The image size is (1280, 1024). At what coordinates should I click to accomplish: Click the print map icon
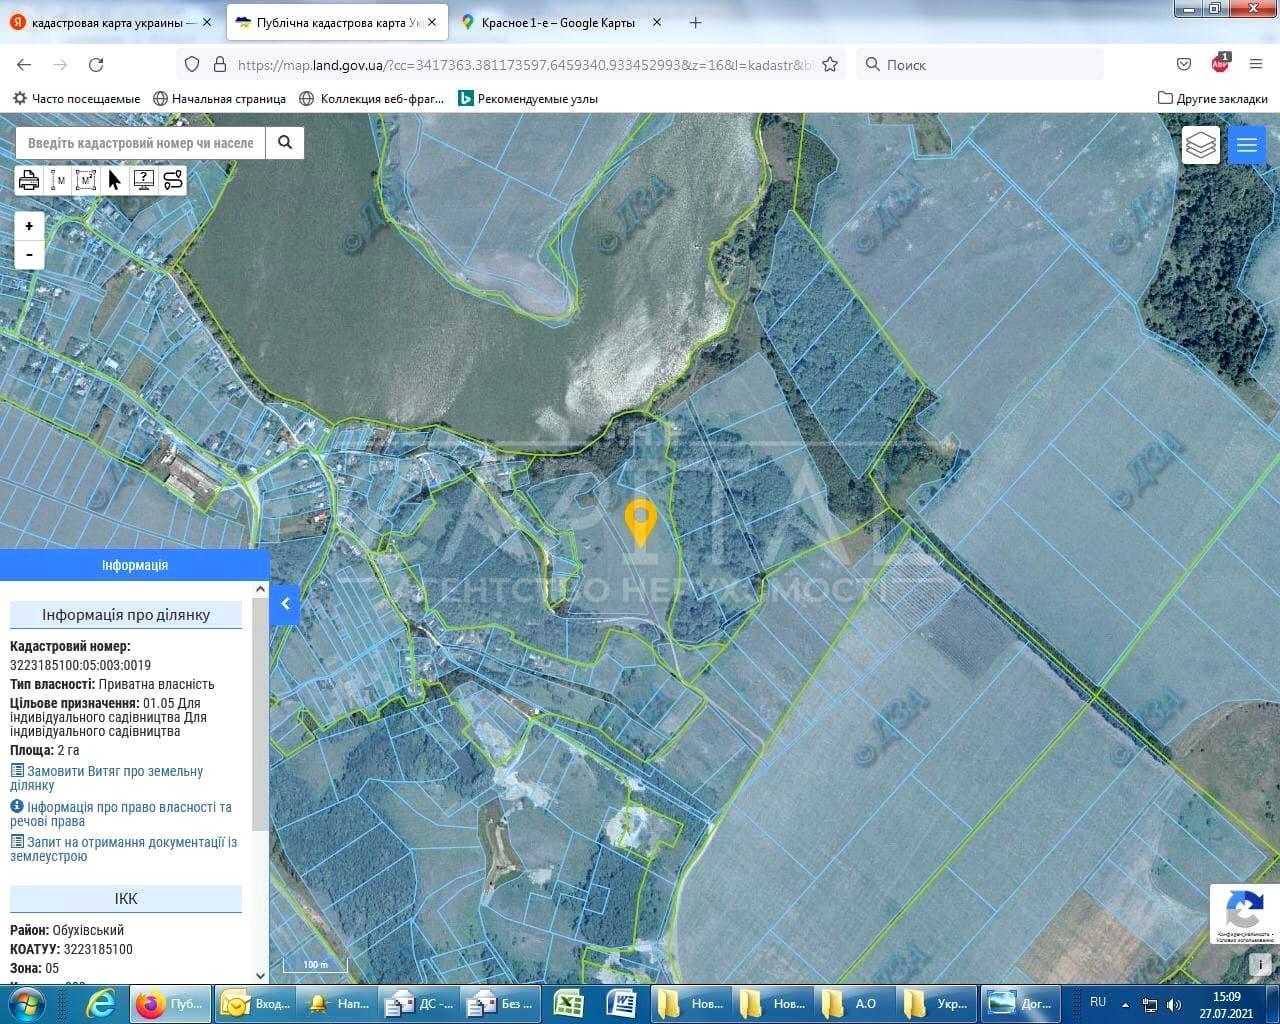pyautogui.click(x=29, y=180)
